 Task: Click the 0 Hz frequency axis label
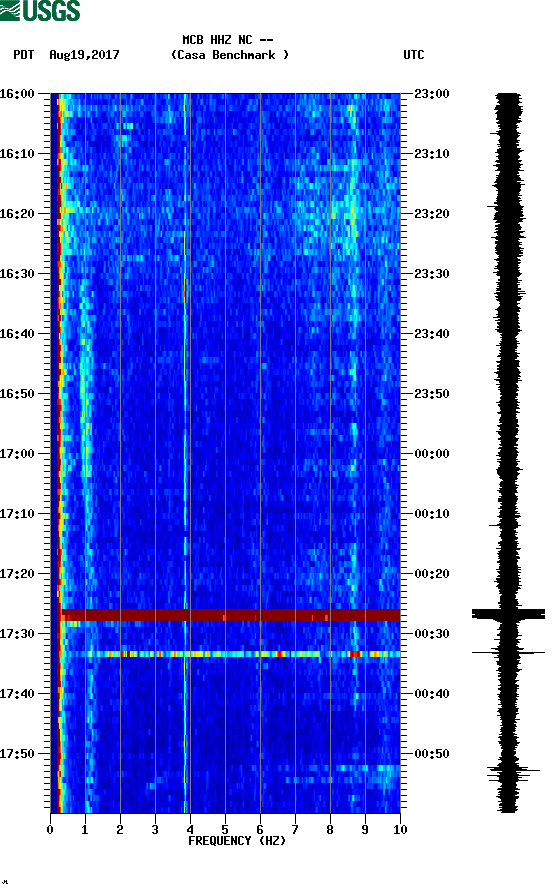click(x=50, y=829)
